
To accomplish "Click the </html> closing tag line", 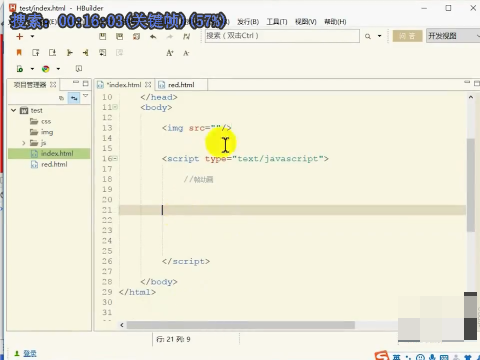I will 137,292.
